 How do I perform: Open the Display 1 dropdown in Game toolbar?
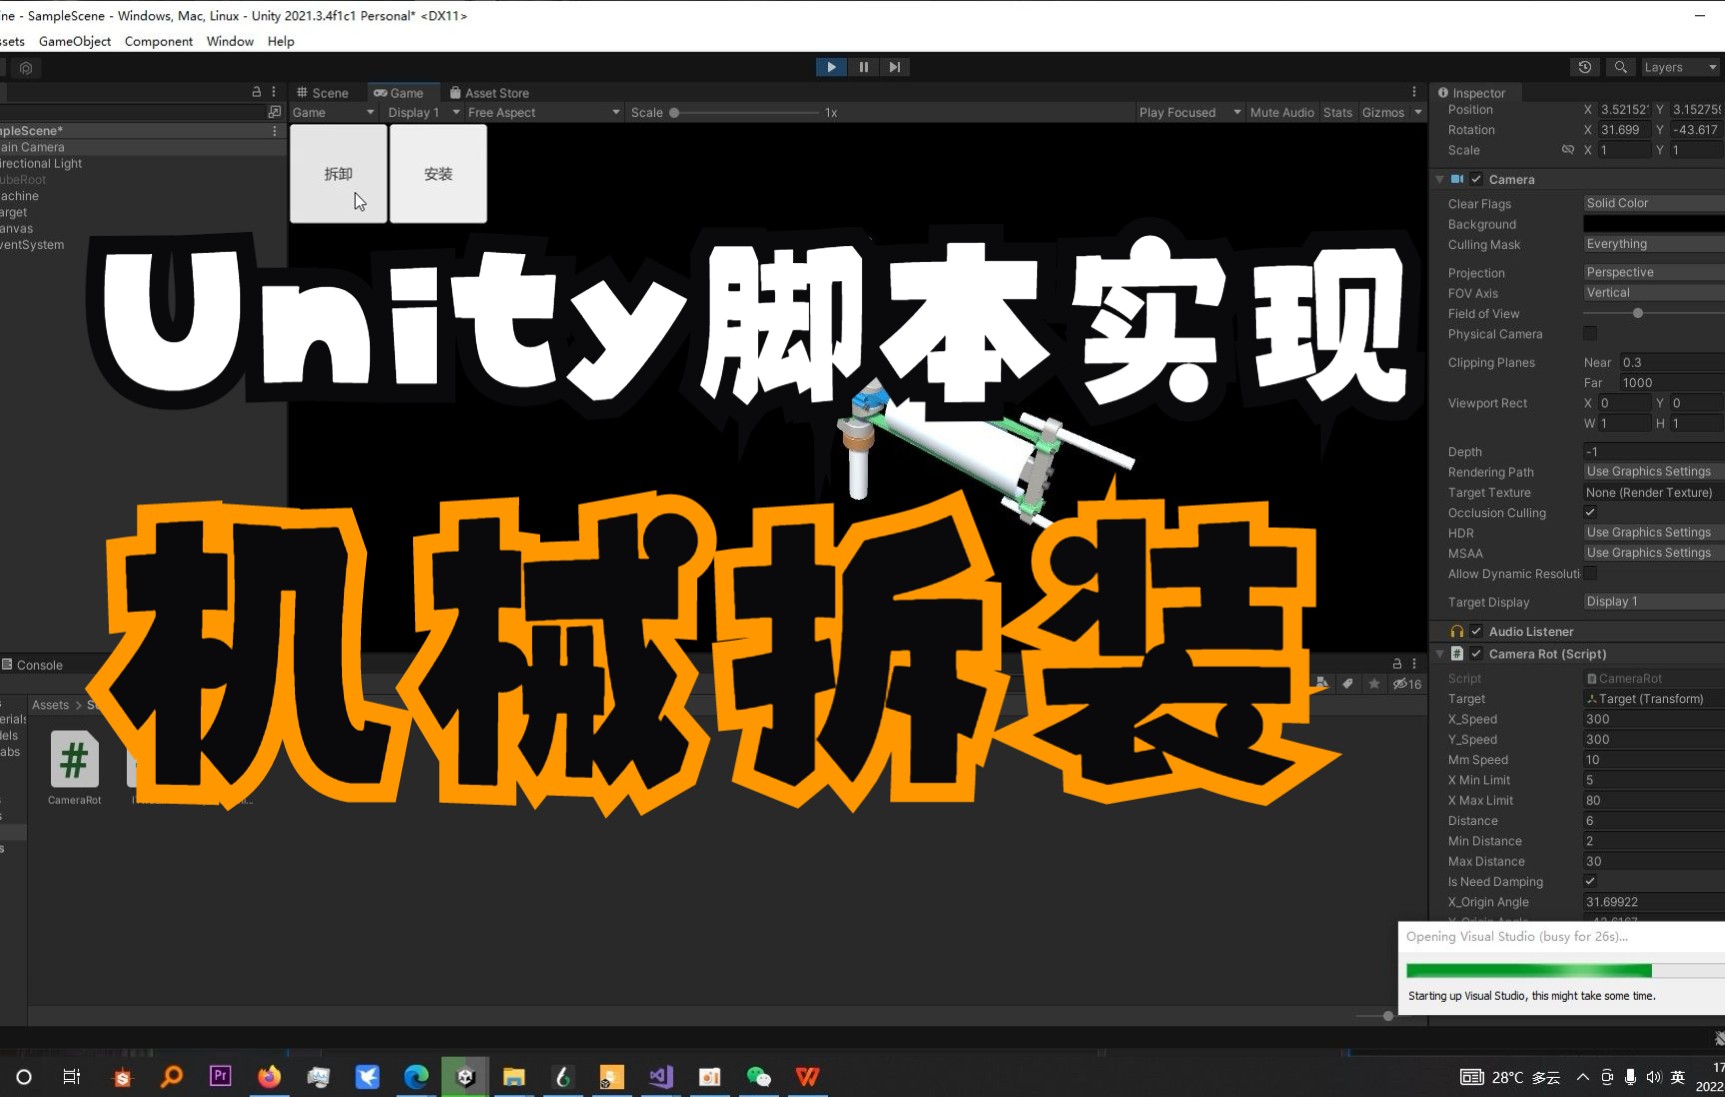[423, 112]
